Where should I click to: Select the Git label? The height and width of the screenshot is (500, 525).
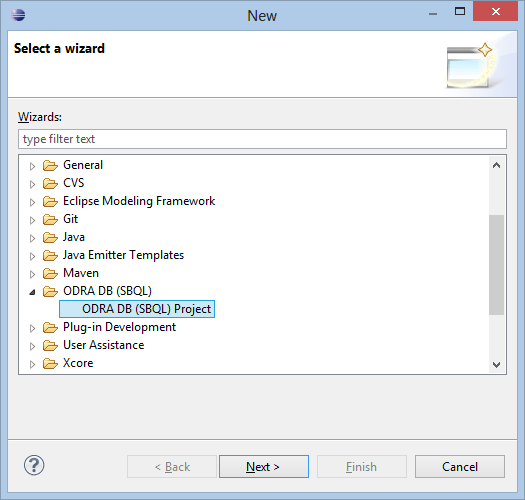(x=70, y=219)
